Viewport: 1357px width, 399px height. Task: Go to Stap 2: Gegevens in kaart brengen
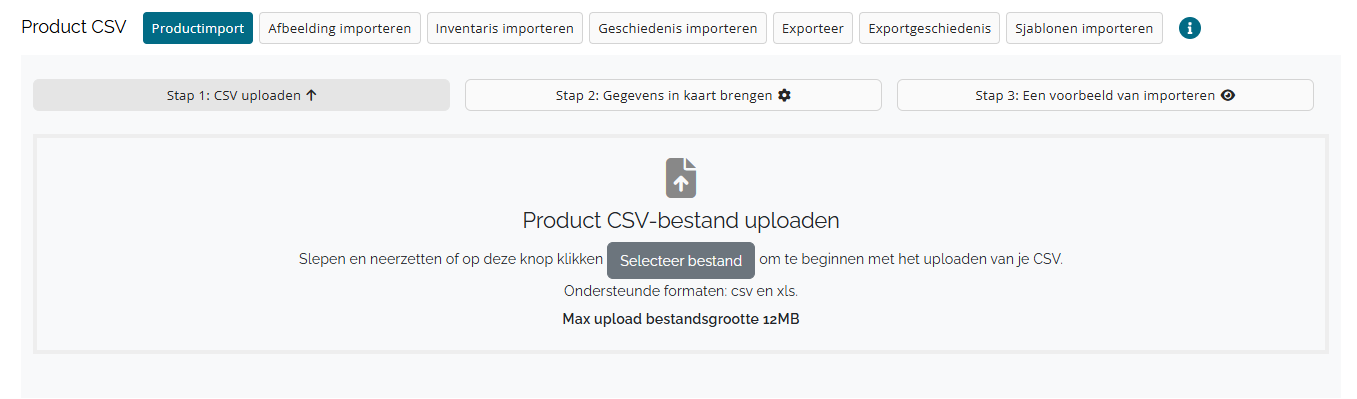[673, 96]
